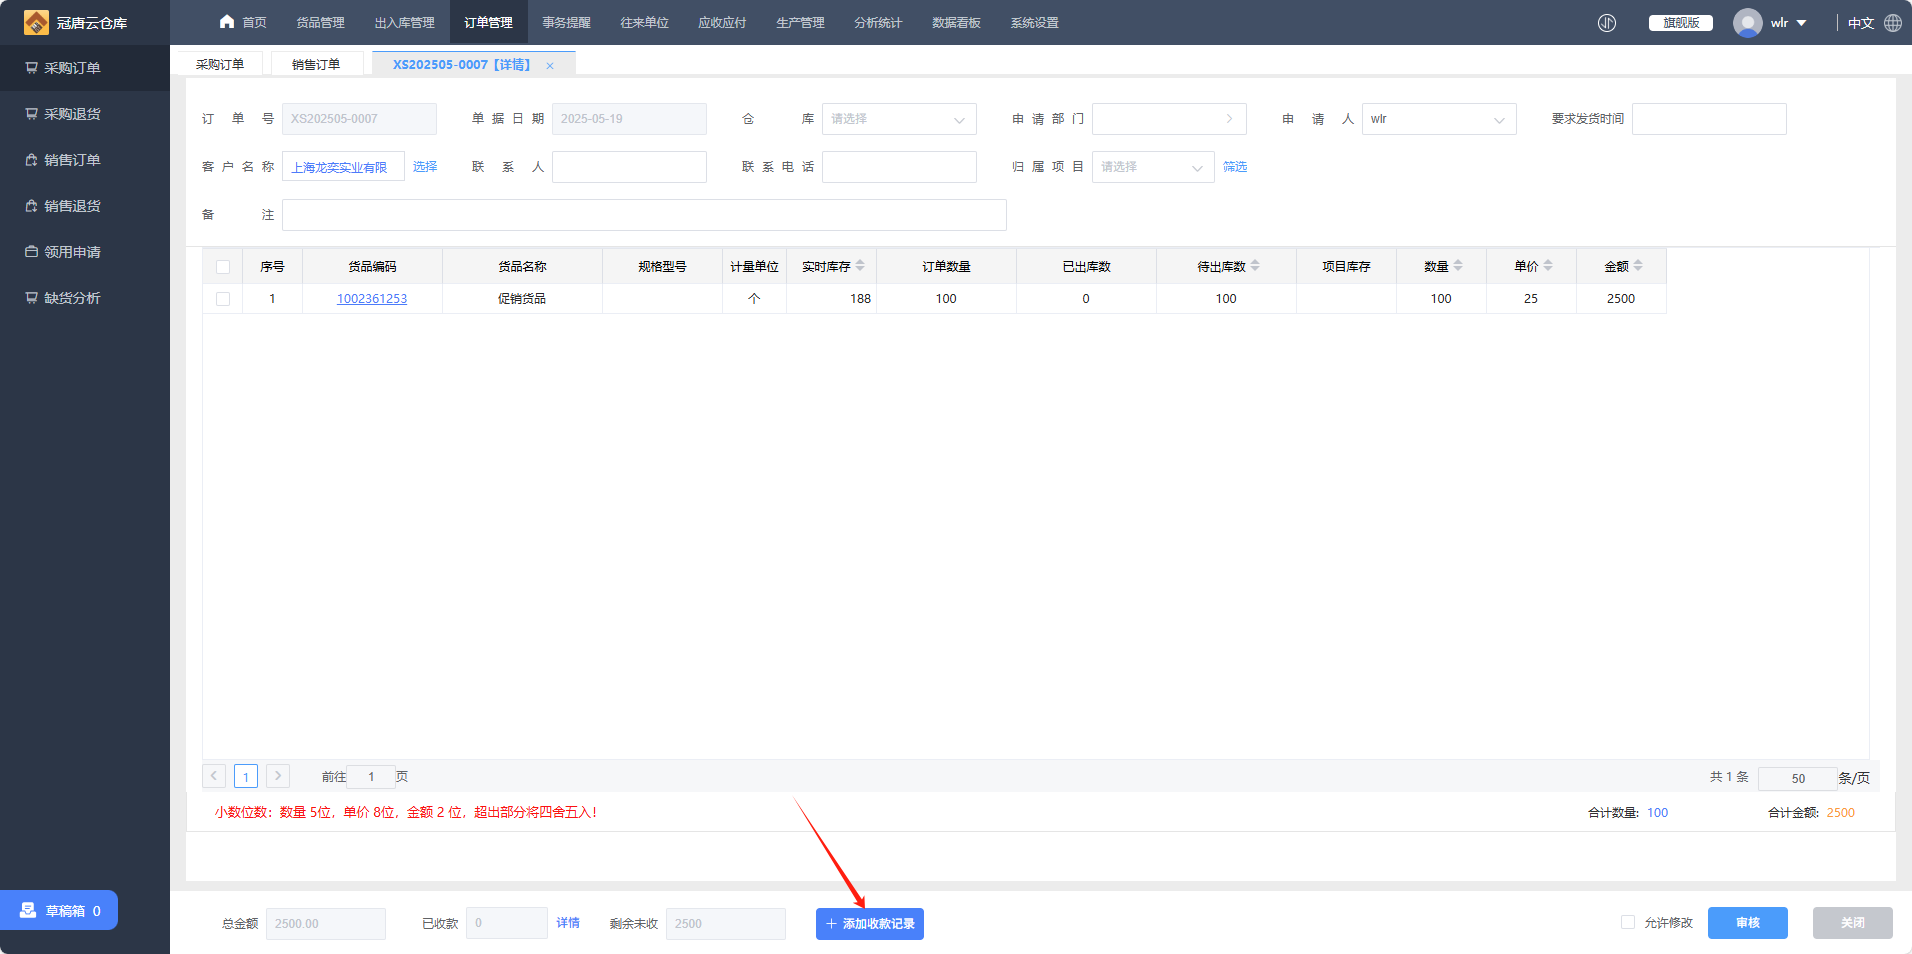Sort by 数量 column arrows
This screenshot has height=954, width=1912.
click(1458, 266)
